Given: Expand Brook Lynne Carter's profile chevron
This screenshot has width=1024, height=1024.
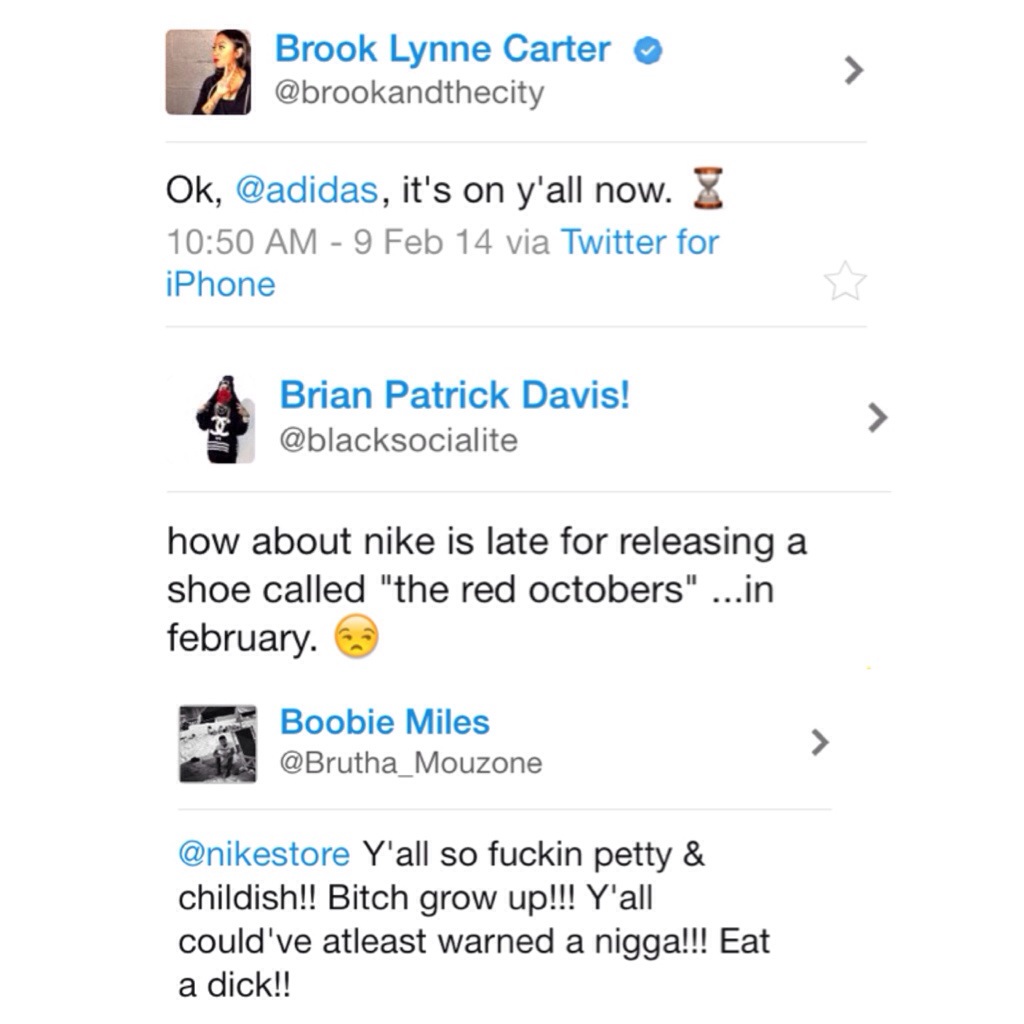Looking at the screenshot, I should (853, 70).
